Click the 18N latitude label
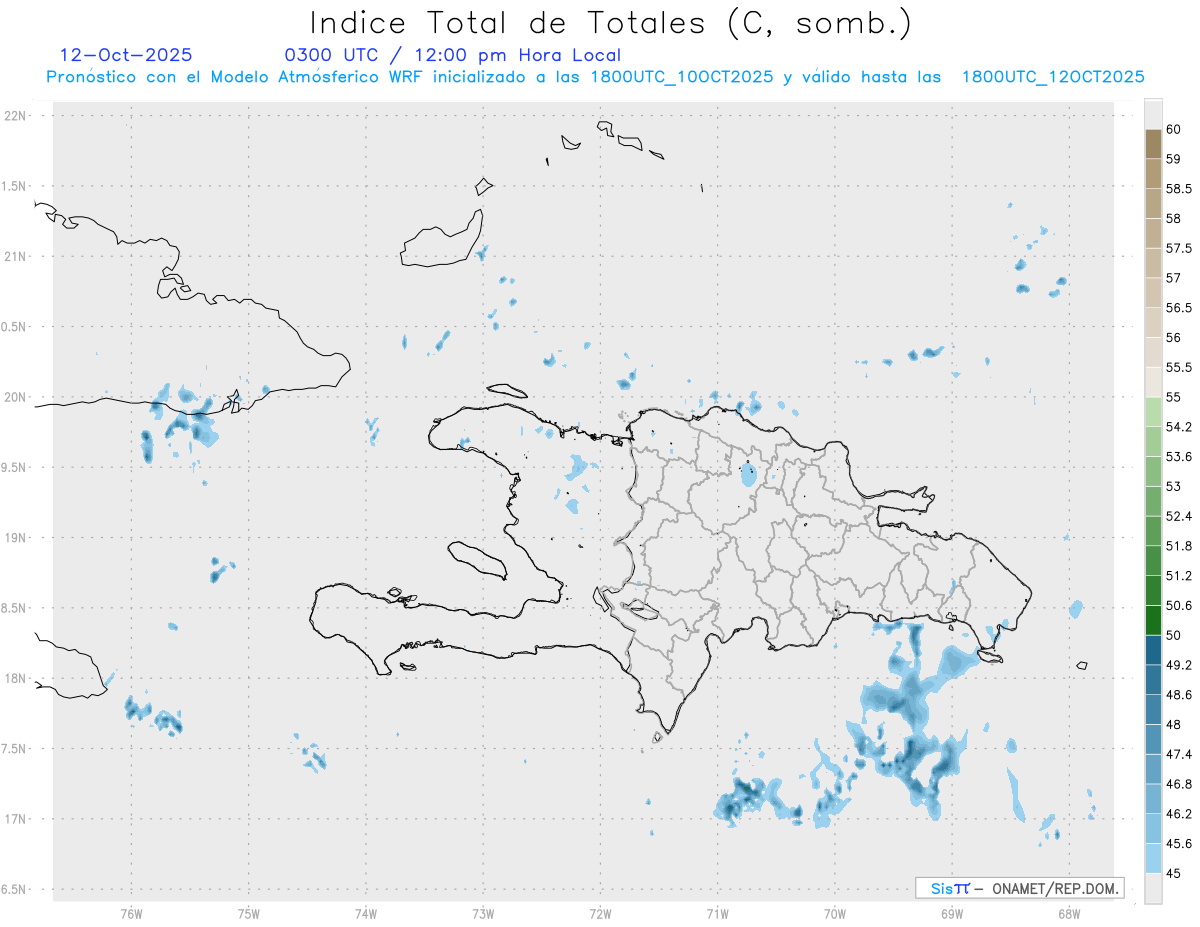Image resolution: width=1200 pixels, height=927 pixels. pyautogui.click(x=17, y=678)
